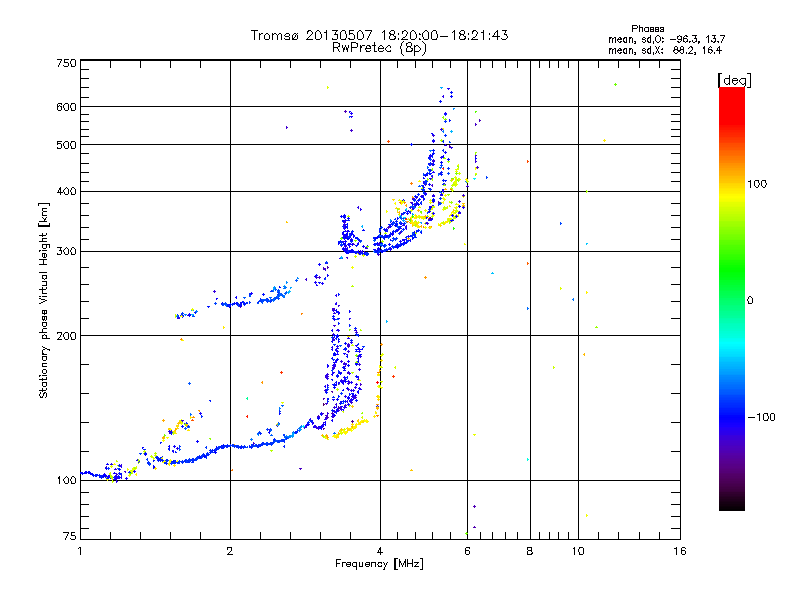Click the "Frequency [MHz]" axis label

tap(379, 564)
